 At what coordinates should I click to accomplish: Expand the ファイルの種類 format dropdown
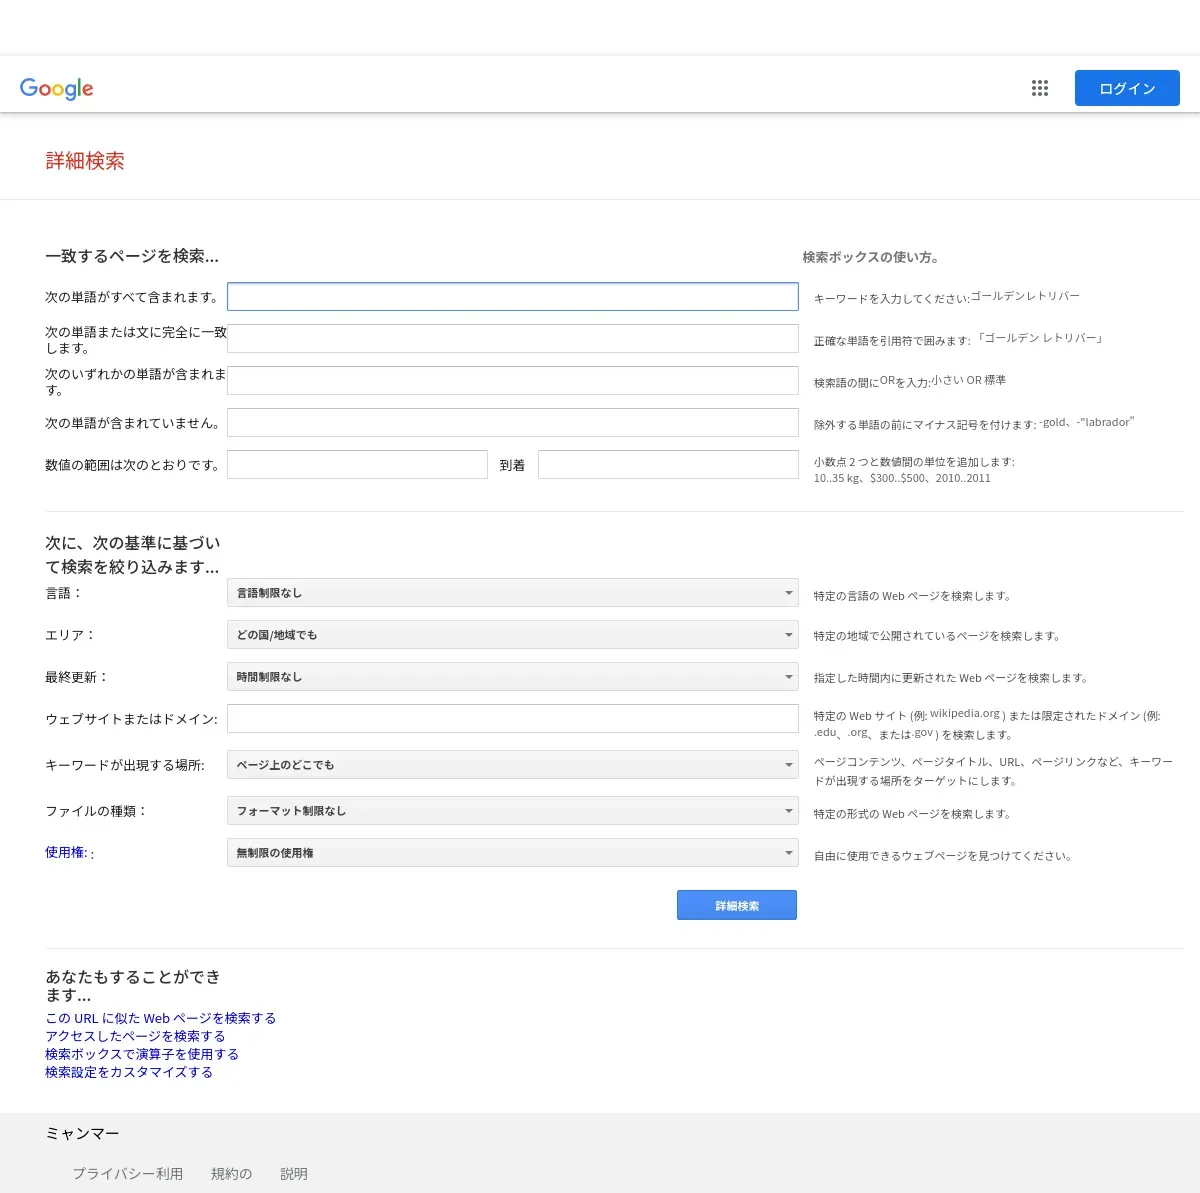(512, 811)
